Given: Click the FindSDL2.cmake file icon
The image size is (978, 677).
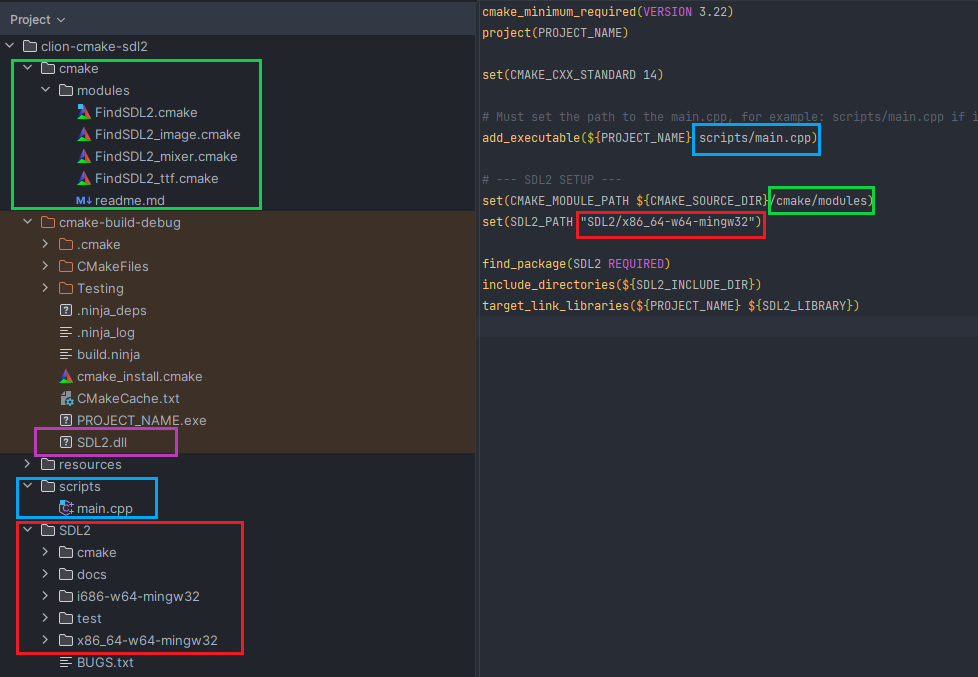Looking at the screenshot, I should (x=84, y=112).
